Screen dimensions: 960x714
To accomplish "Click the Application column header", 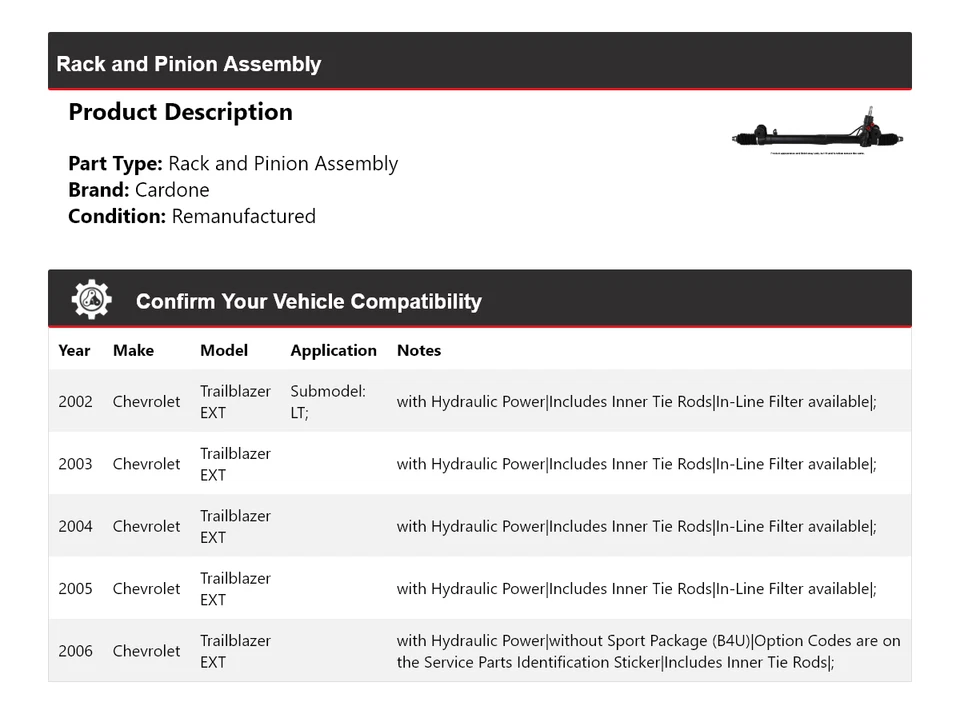I will coord(333,350).
